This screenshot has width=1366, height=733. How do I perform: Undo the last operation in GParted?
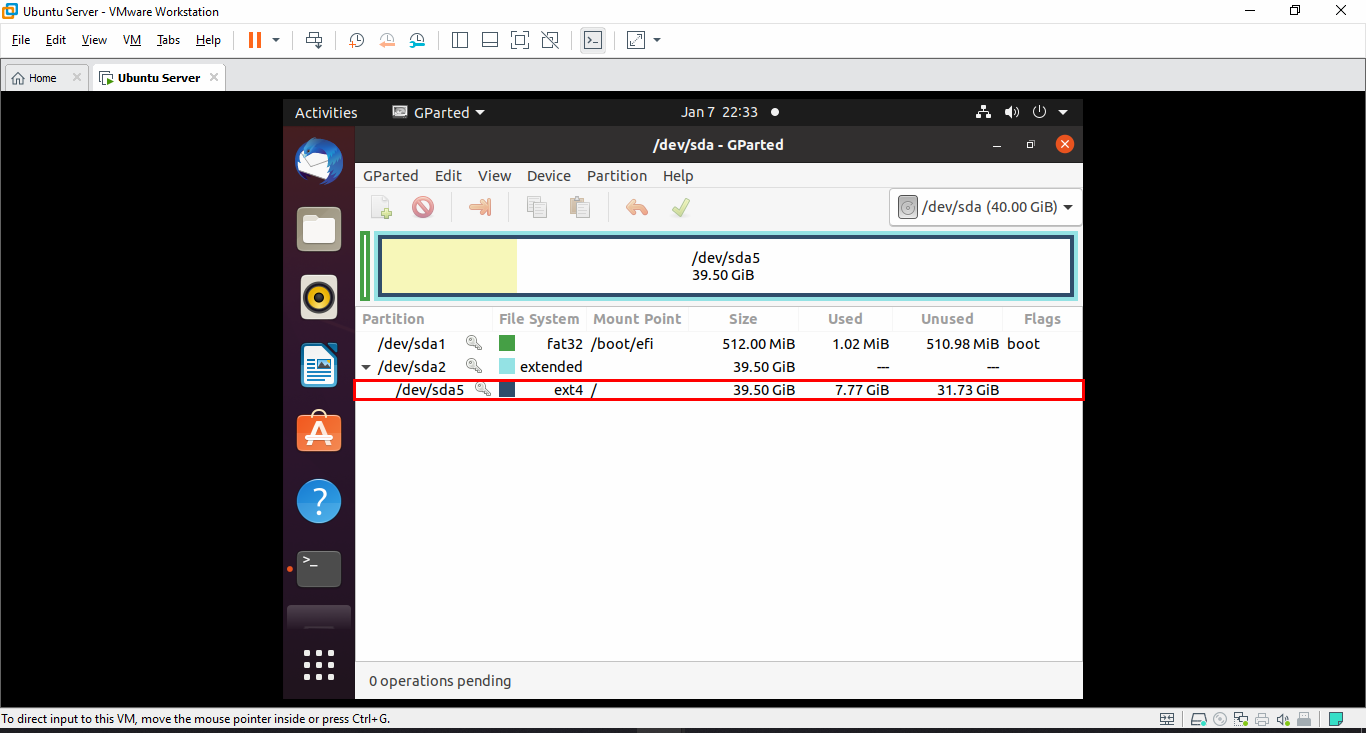tap(637, 207)
